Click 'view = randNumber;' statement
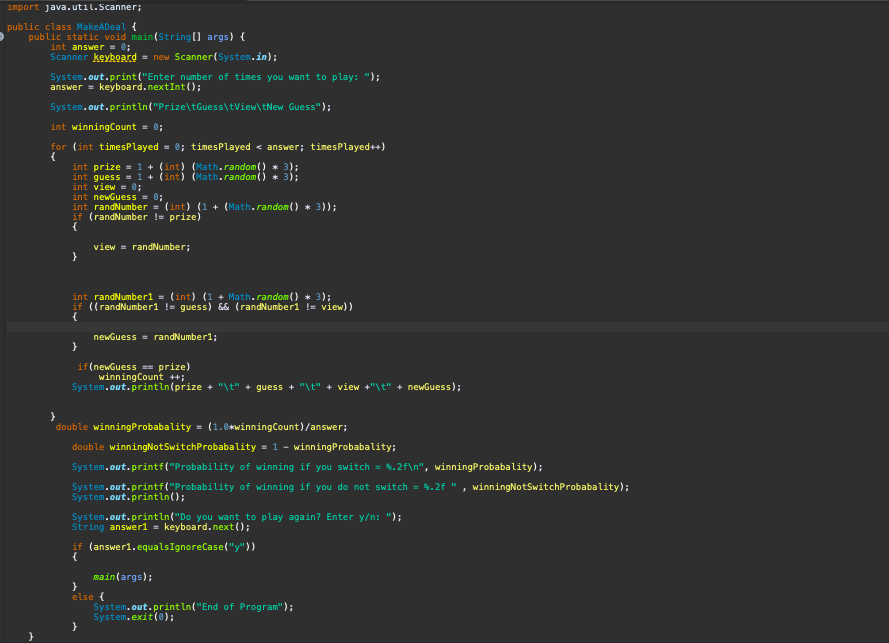The width and height of the screenshot is (889, 643). [x=142, y=247]
